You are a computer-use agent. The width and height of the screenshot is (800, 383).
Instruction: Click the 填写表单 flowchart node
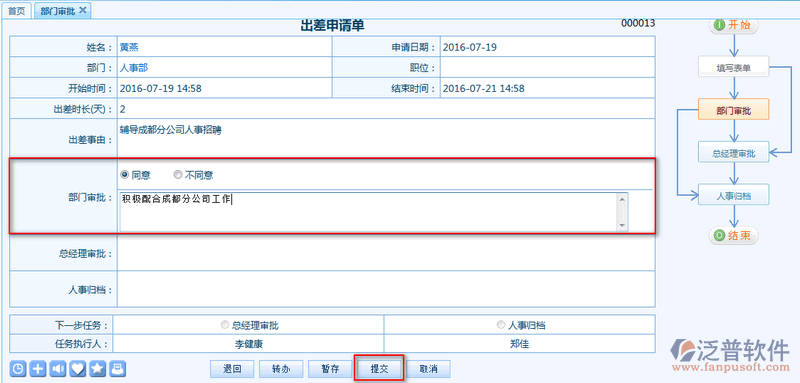point(734,67)
